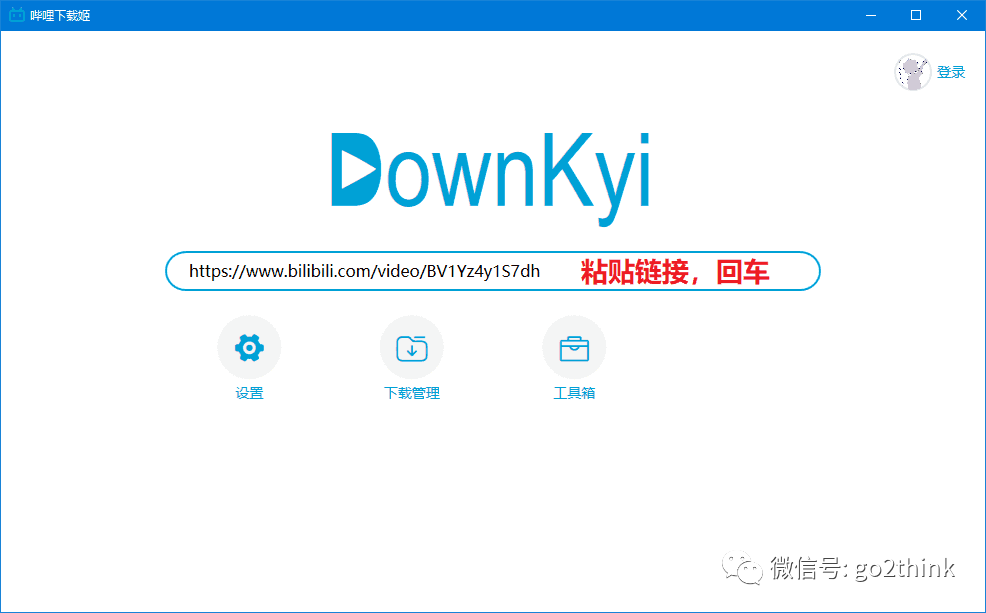Maximize the 哔哩下载姬 window
Viewport: 986px width, 613px height.
tap(916, 15)
